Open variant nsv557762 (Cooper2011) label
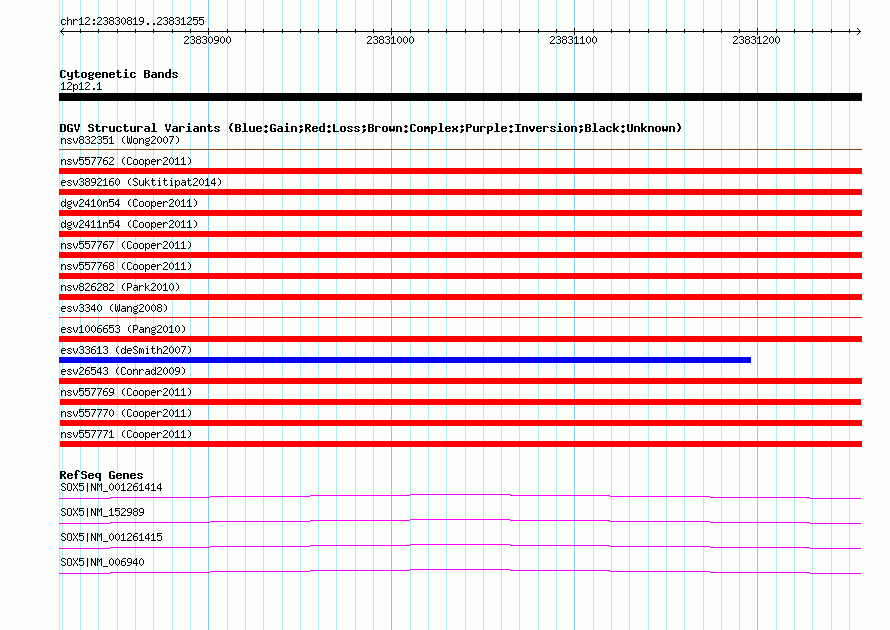The image size is (890, 630). pyautogui.click(x=126, y=161)
